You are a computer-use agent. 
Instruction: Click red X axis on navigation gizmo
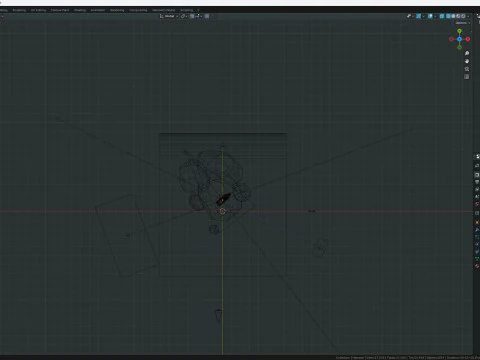tap(468, 39)
